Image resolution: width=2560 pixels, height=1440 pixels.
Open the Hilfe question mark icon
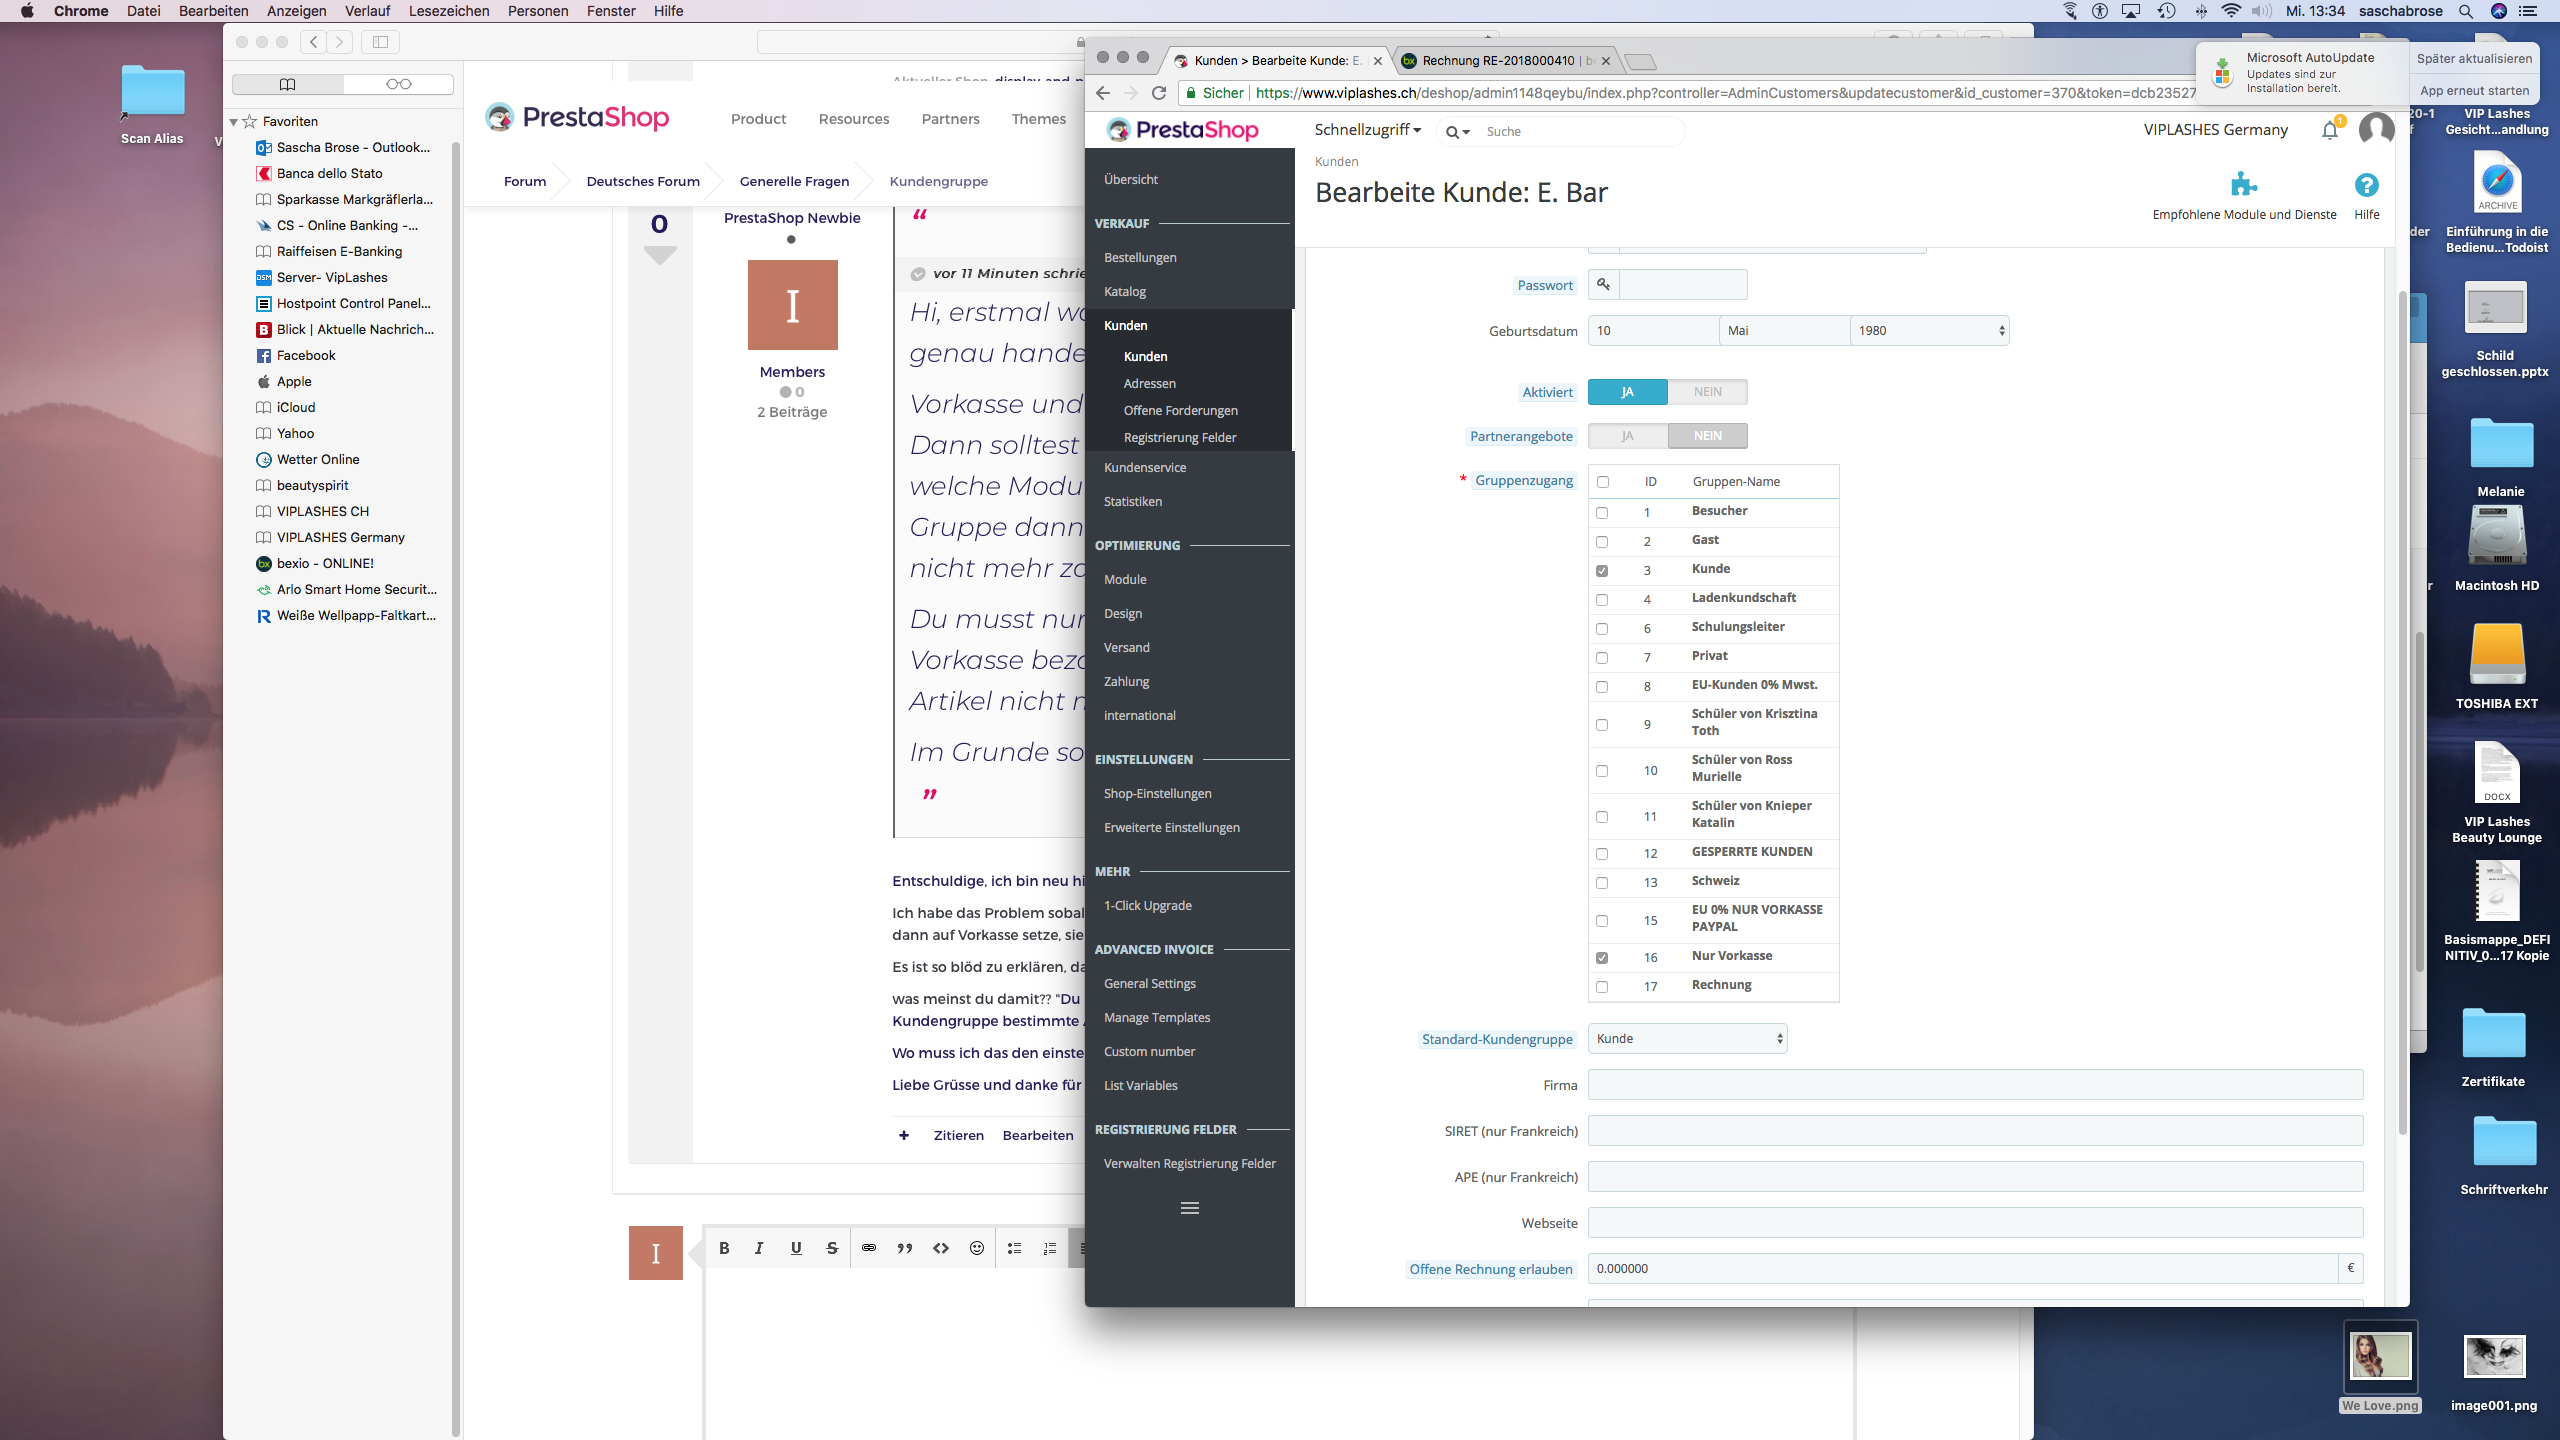(2366, 186)
